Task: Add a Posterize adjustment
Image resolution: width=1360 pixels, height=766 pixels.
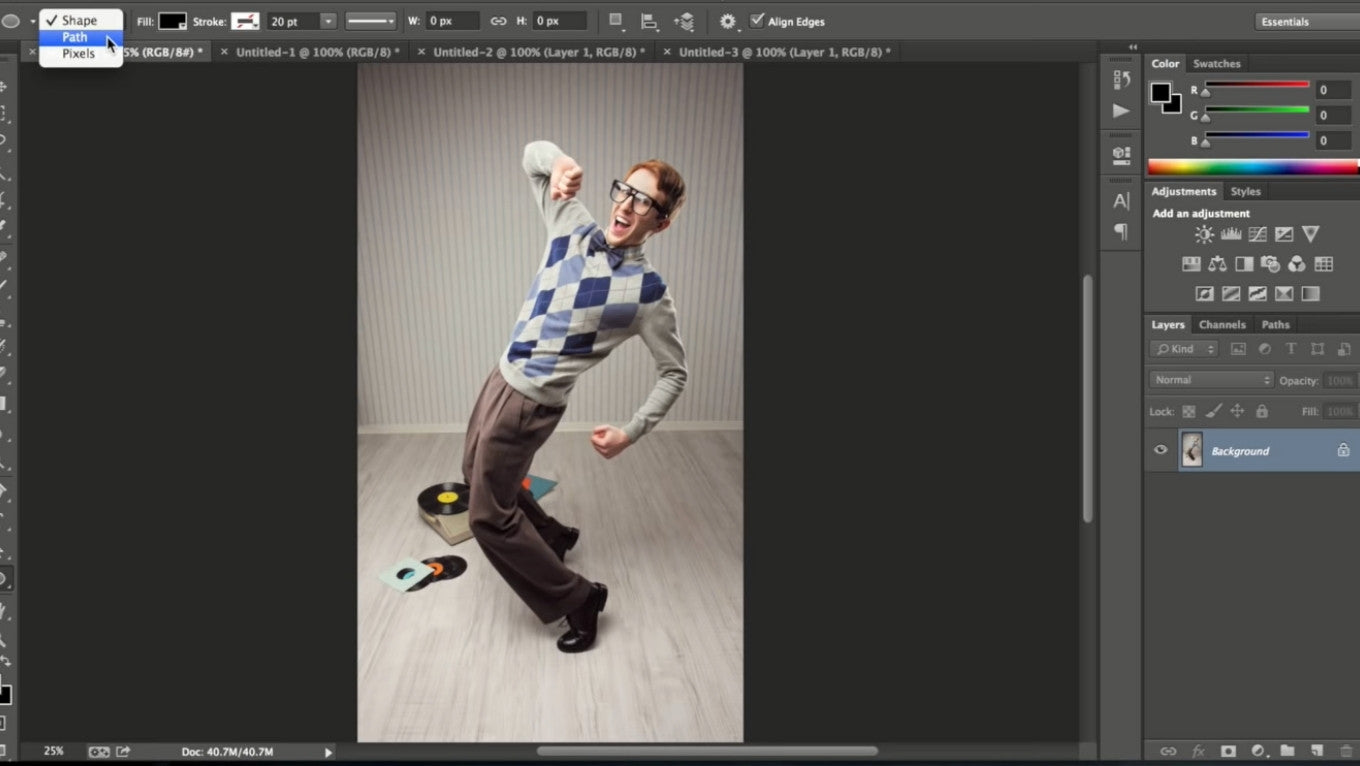Action: tap(1231, 294)
